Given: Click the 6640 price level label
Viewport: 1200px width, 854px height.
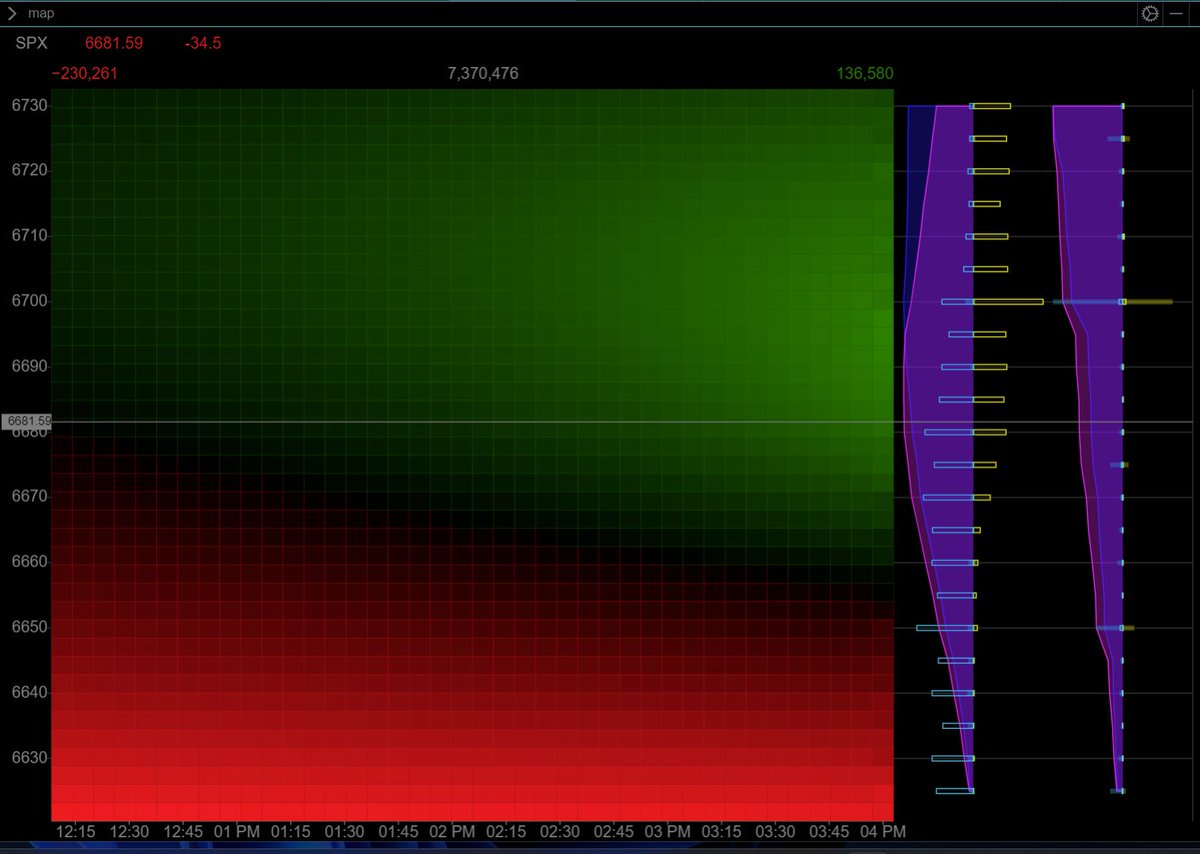Looking at the screenshot, I should coord(29,692).
